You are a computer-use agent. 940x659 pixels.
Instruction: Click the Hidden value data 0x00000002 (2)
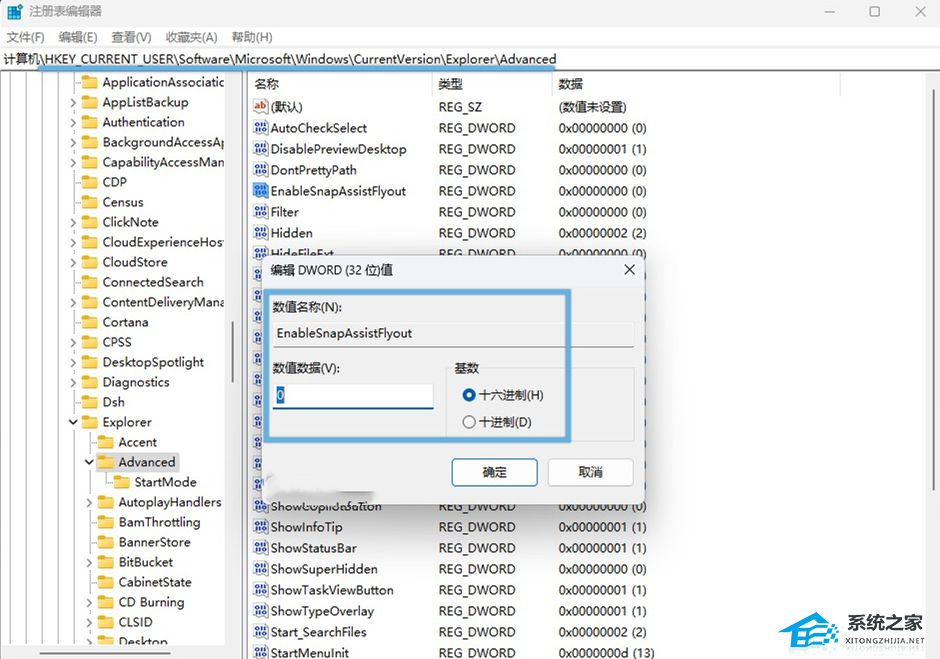(602, 233)
